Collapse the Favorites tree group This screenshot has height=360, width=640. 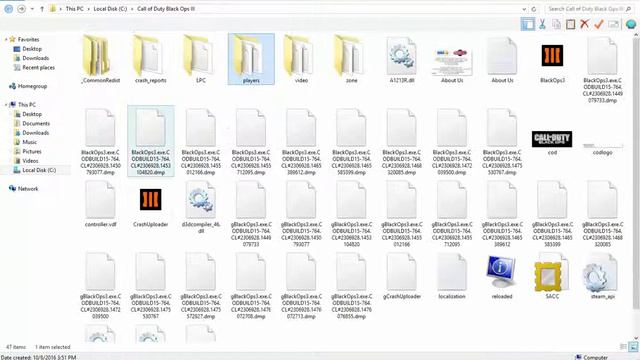pos(6,40)
